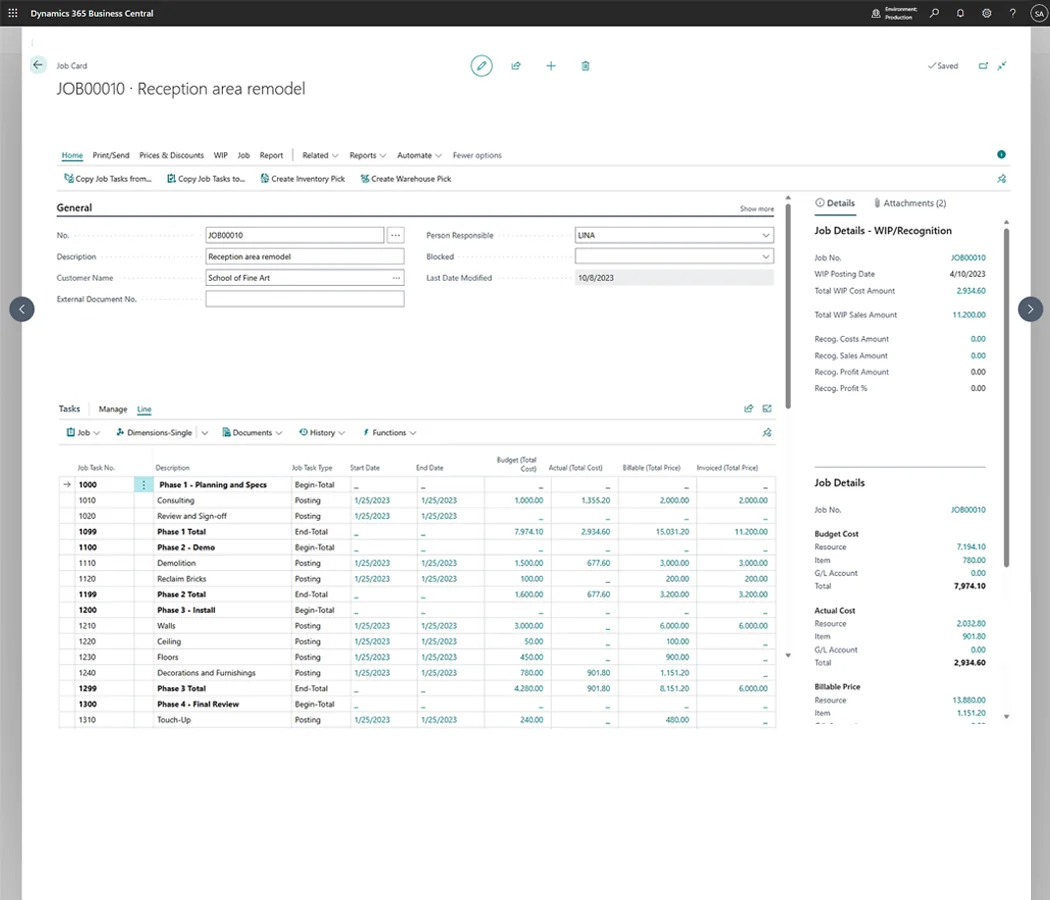Click the delete trash icon
The width and height of the screenshot is (1050, 900).
(585, 66)
